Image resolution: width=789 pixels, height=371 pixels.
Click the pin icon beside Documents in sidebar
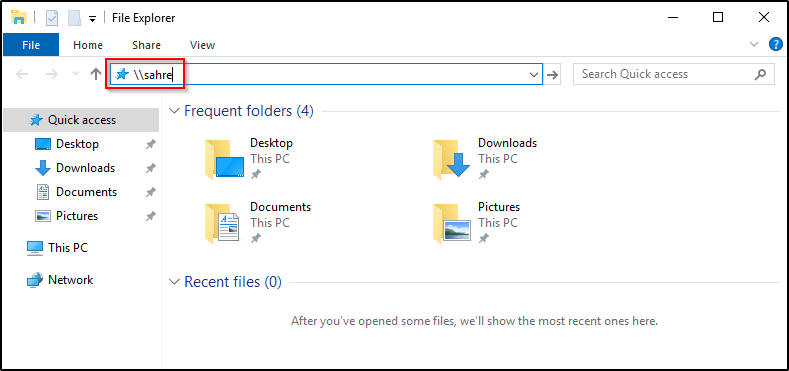click(x=150, y=192)
